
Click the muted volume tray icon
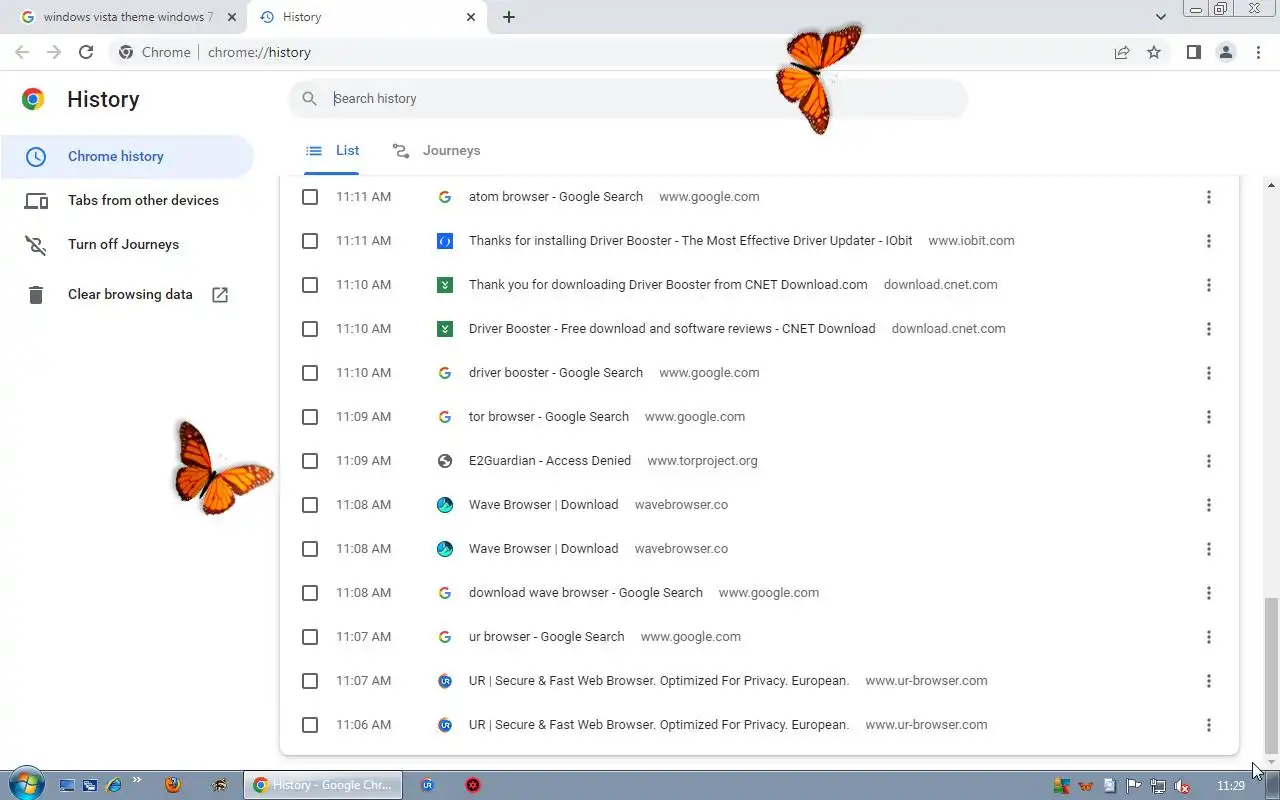[1182, 786]
